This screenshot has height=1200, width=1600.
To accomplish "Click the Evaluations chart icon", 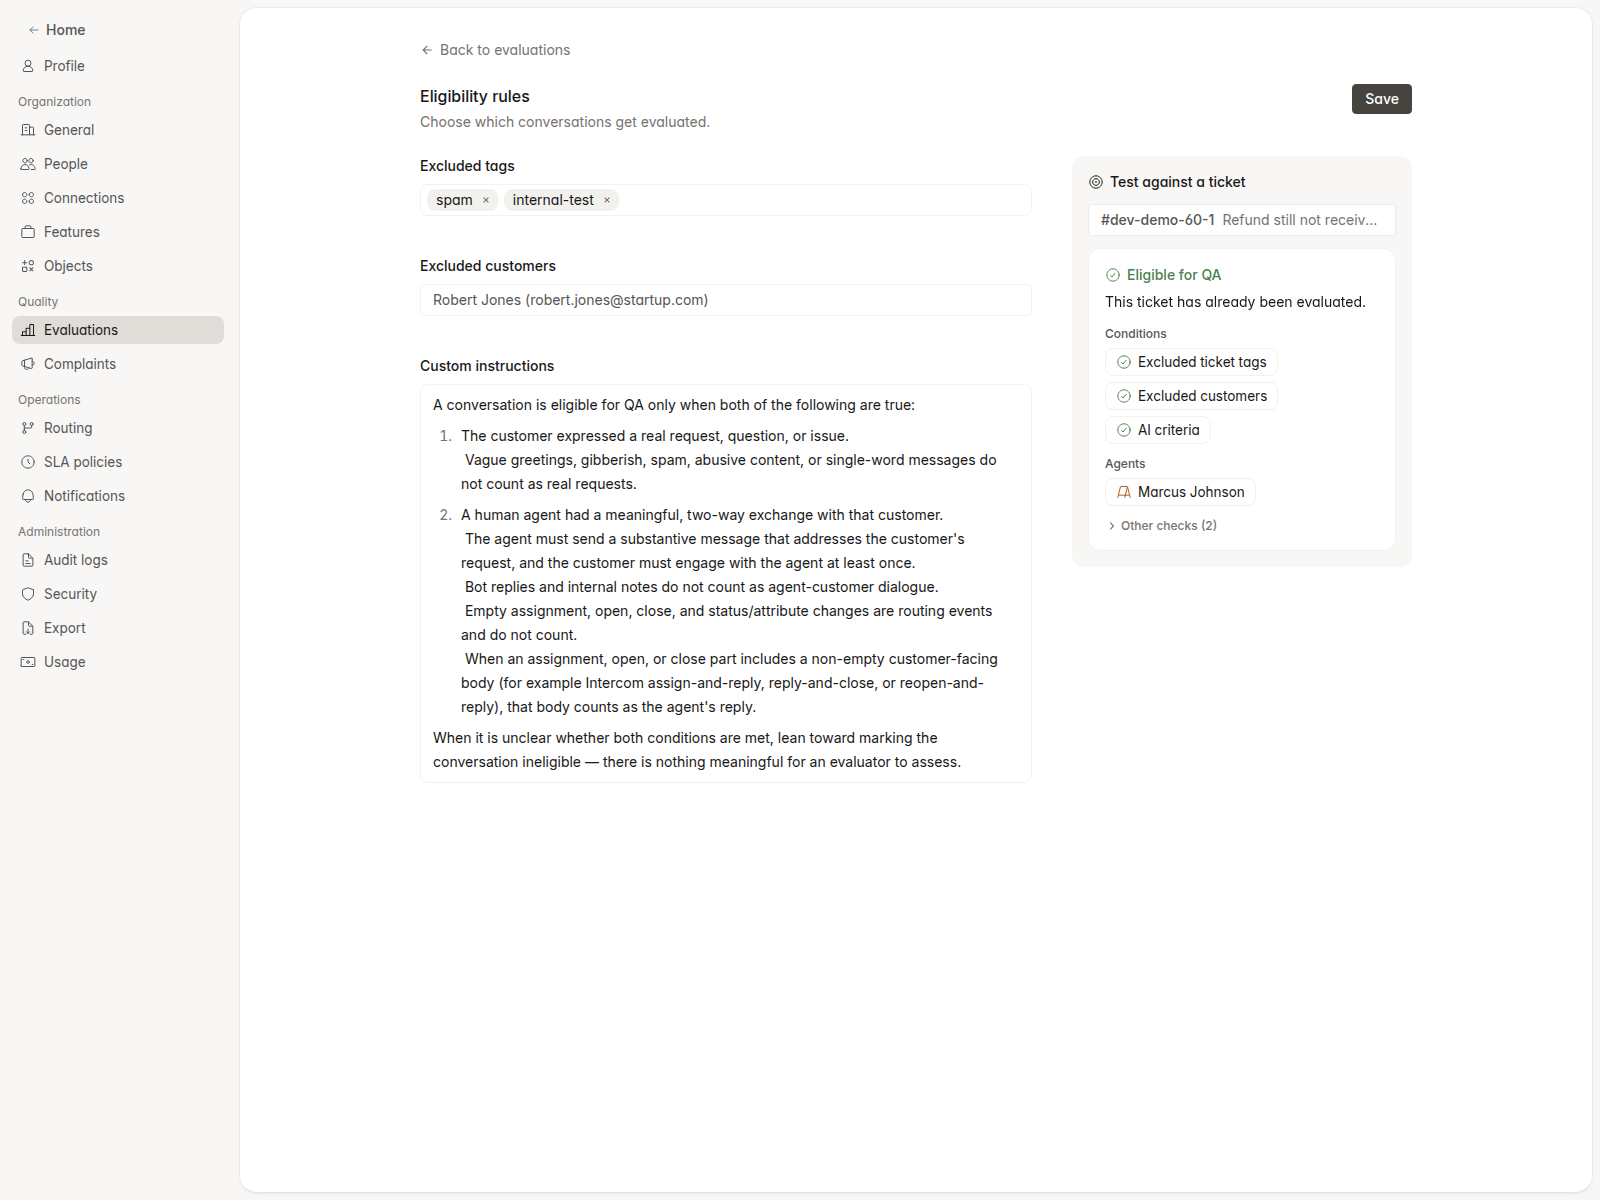I will pos(28,330).
